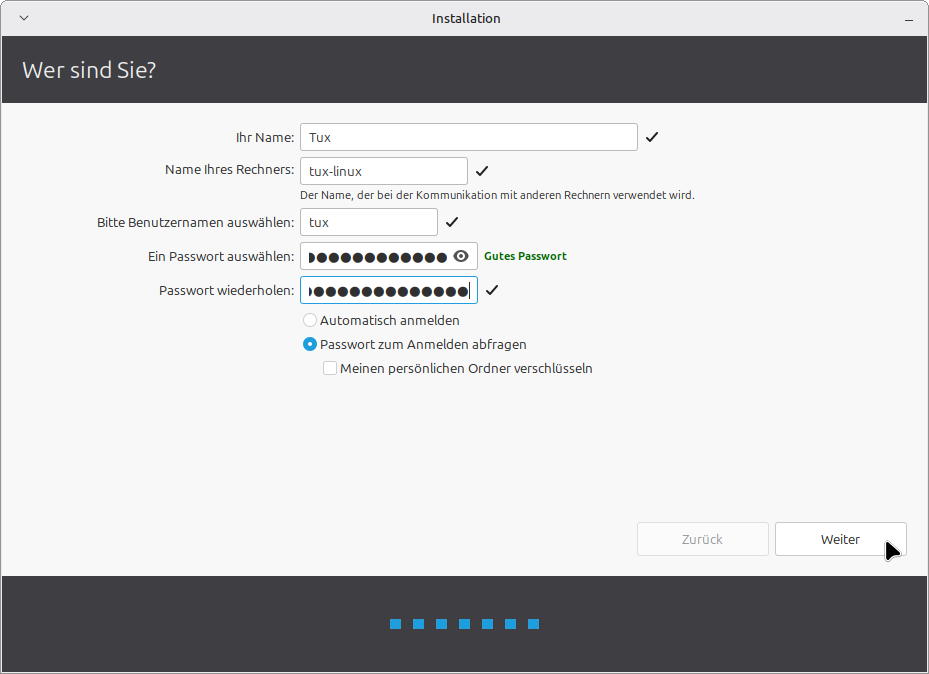Reveal the password with the eye icon
This screenshot has height=674, width=929.
coord(461,257)
